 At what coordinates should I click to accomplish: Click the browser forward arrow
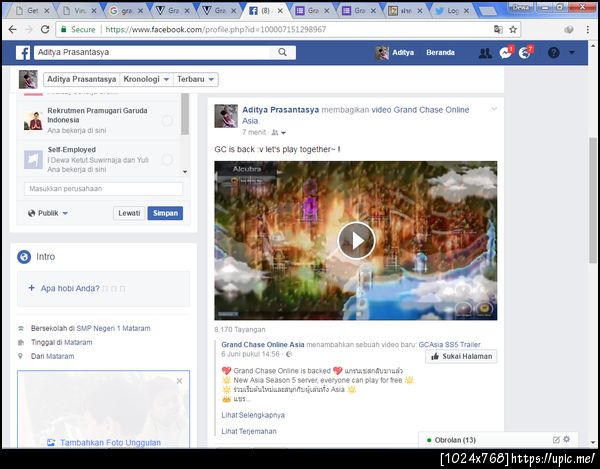[x=29, y=29]
